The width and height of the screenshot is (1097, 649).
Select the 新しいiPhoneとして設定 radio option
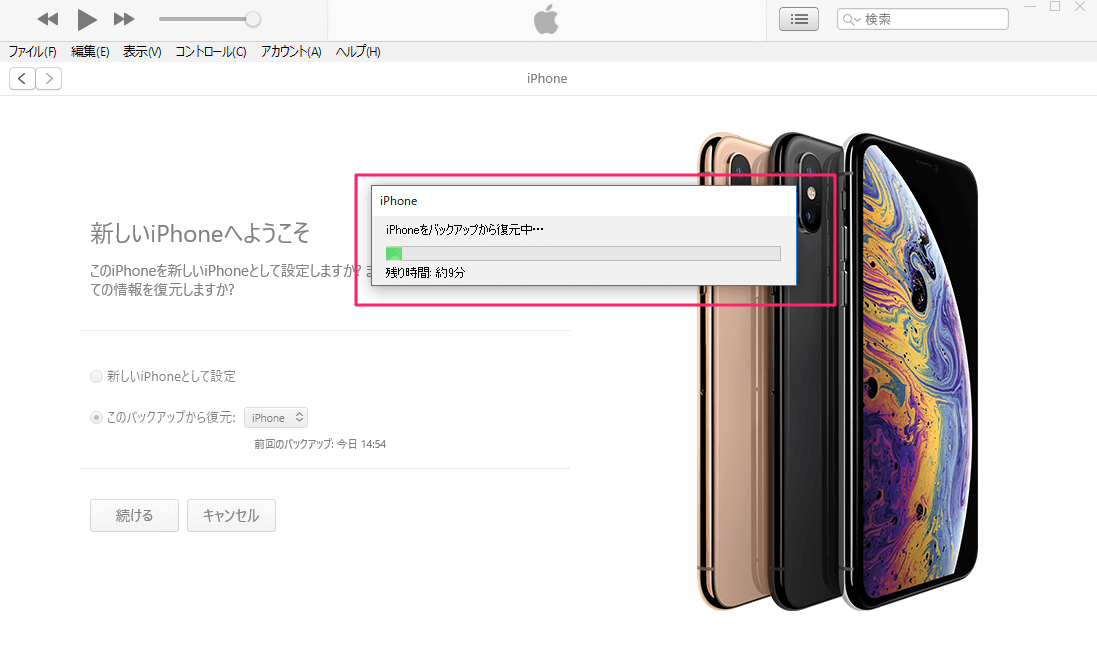click(97, 376)
